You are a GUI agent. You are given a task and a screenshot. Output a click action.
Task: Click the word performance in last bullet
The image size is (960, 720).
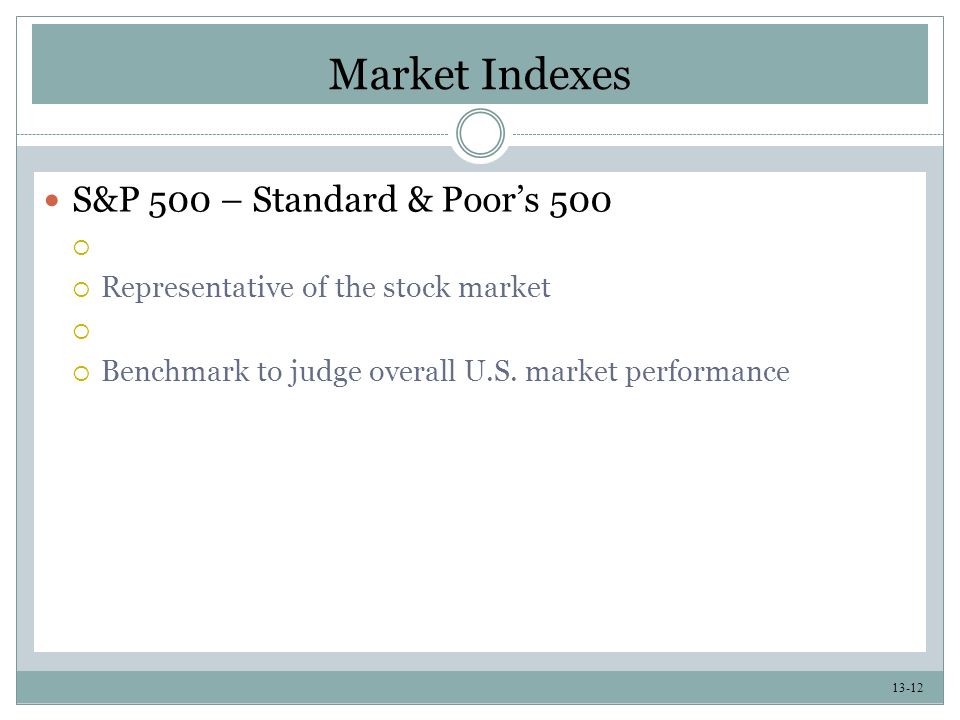[x=707, y=373]
